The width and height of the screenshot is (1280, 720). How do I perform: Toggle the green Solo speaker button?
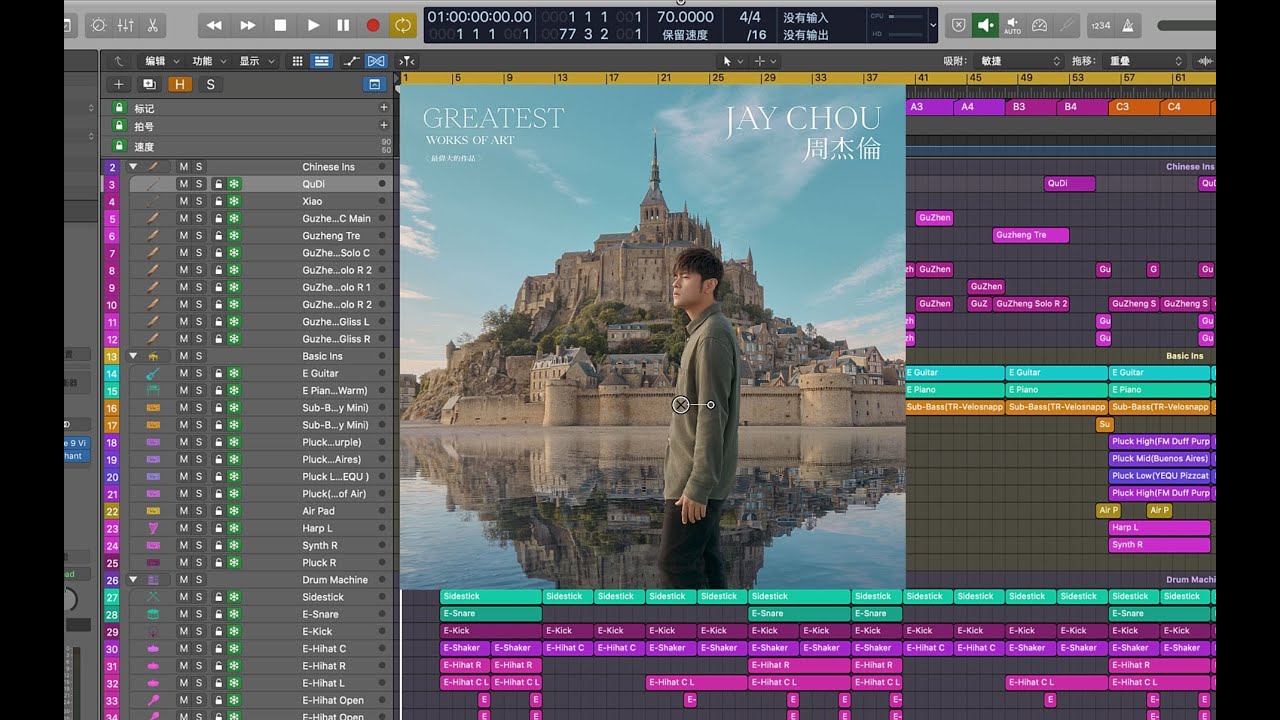point(986,25)
